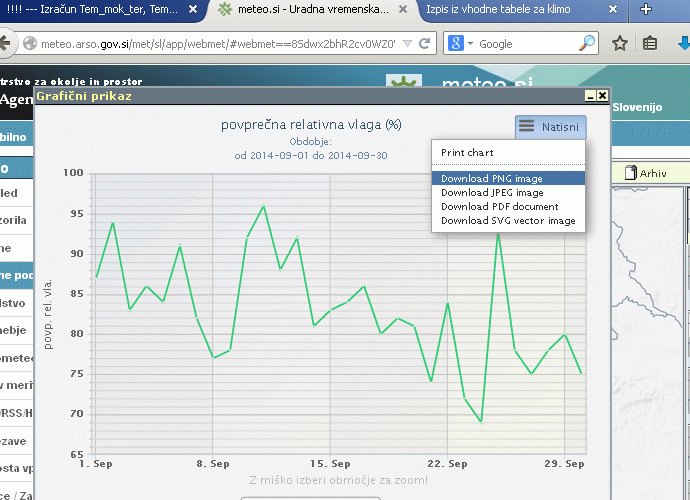Open a new browser tab
The image size is (690, 500).
coord(646,10)
